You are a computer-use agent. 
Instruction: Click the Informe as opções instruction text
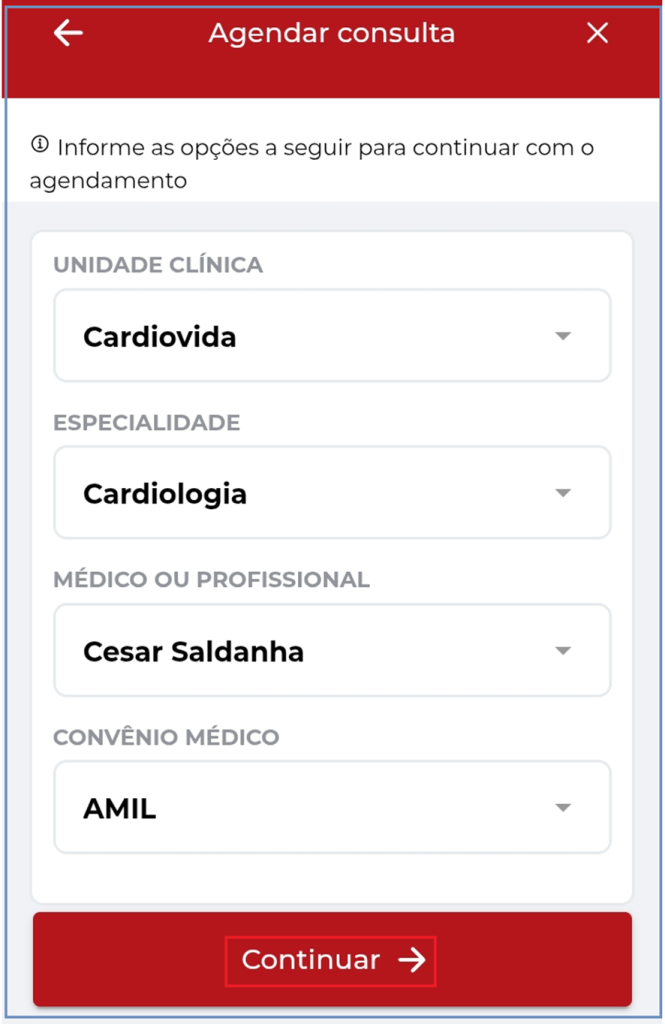pyautogui.click(x=312, y=163)
